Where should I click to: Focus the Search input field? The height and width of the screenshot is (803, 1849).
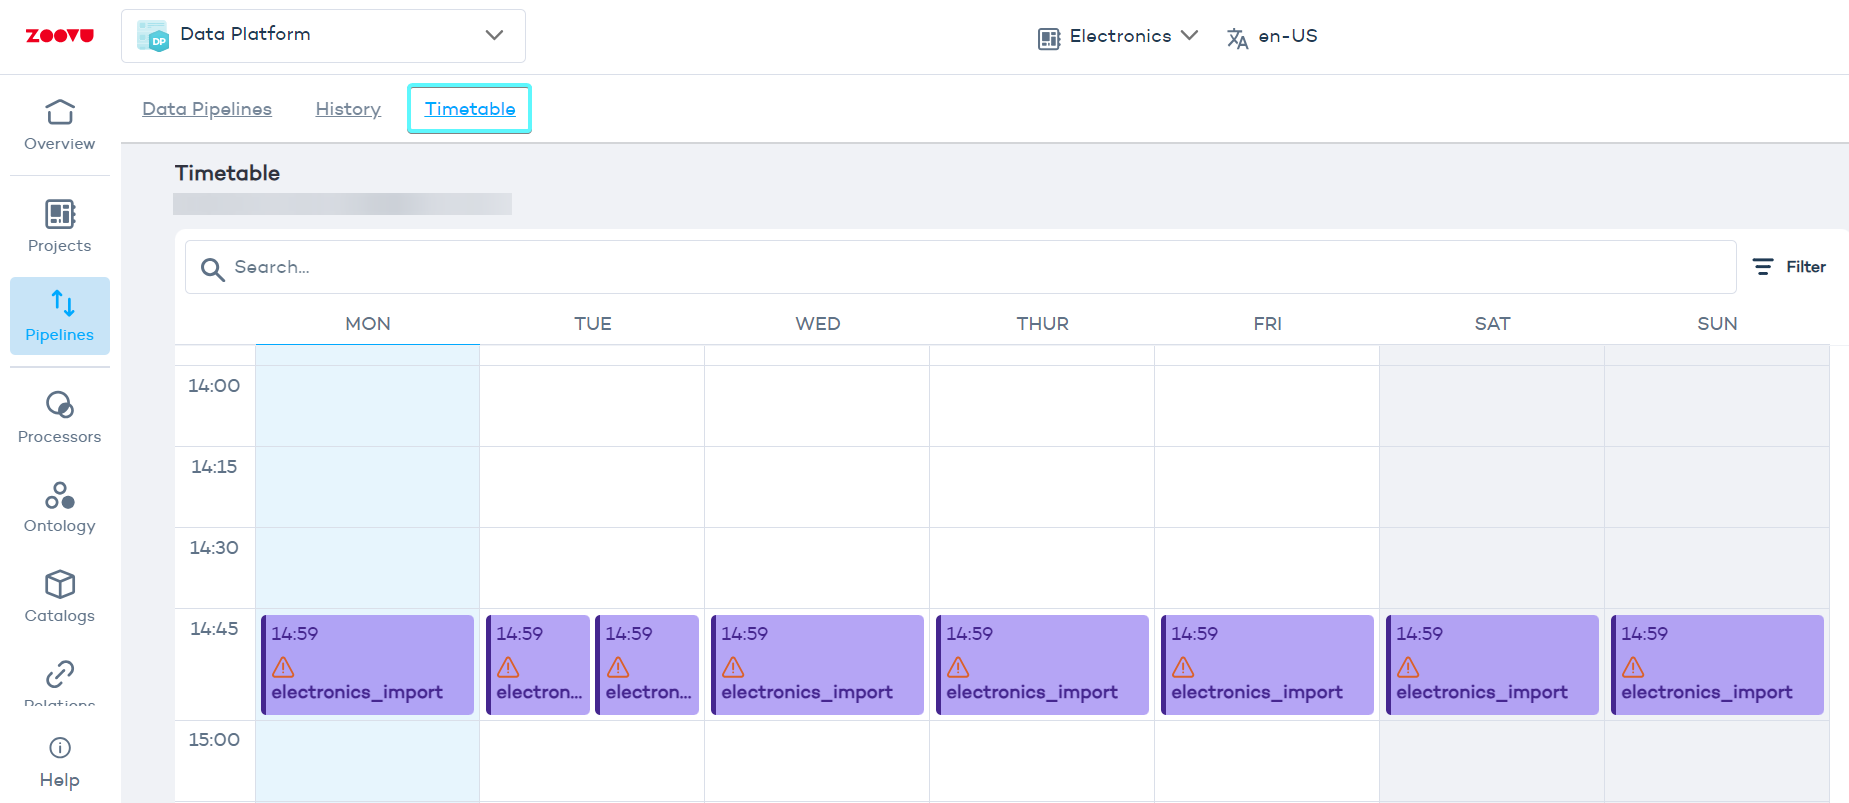[x=960, y=267]
